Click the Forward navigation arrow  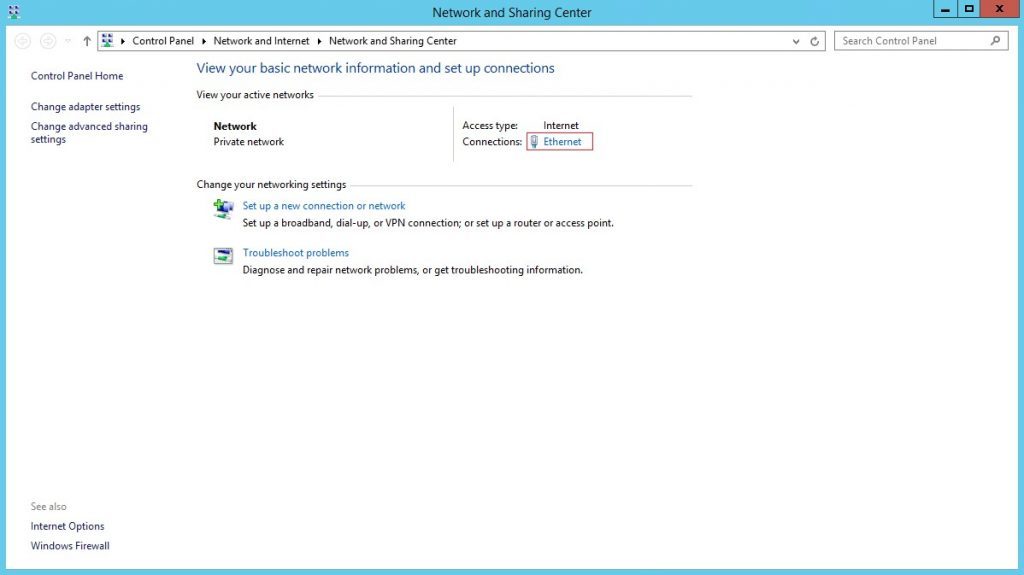click(48, 41)
